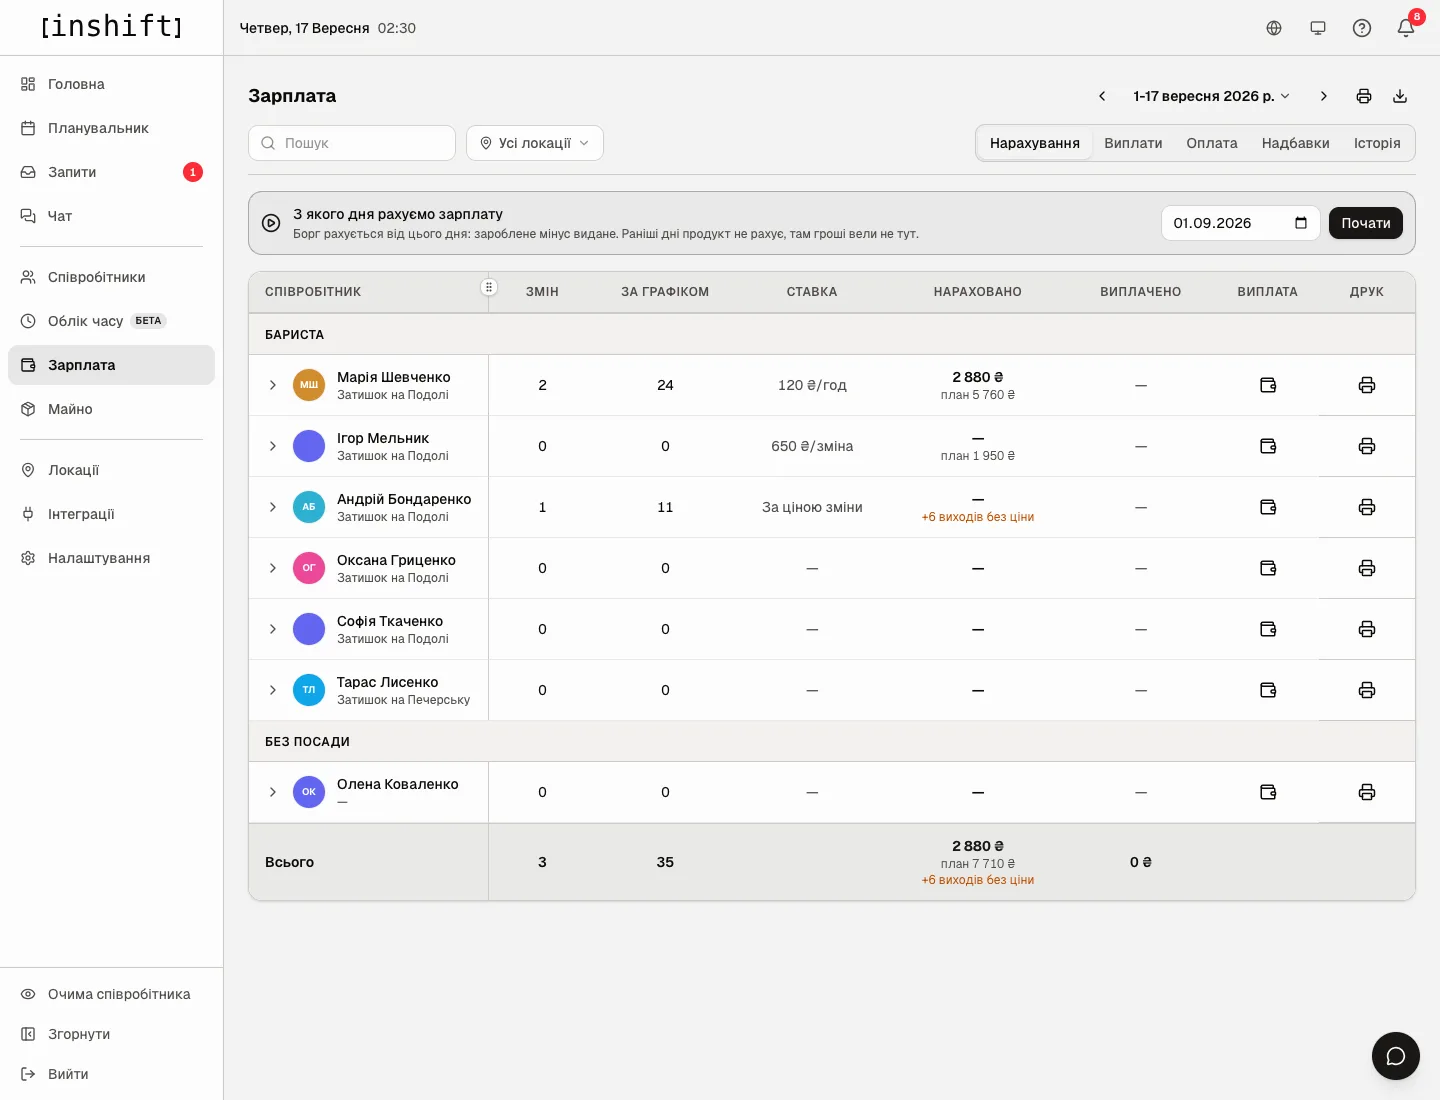Open Співробітники in the sidebar
1440x1100 pixels.
point(111,277)
